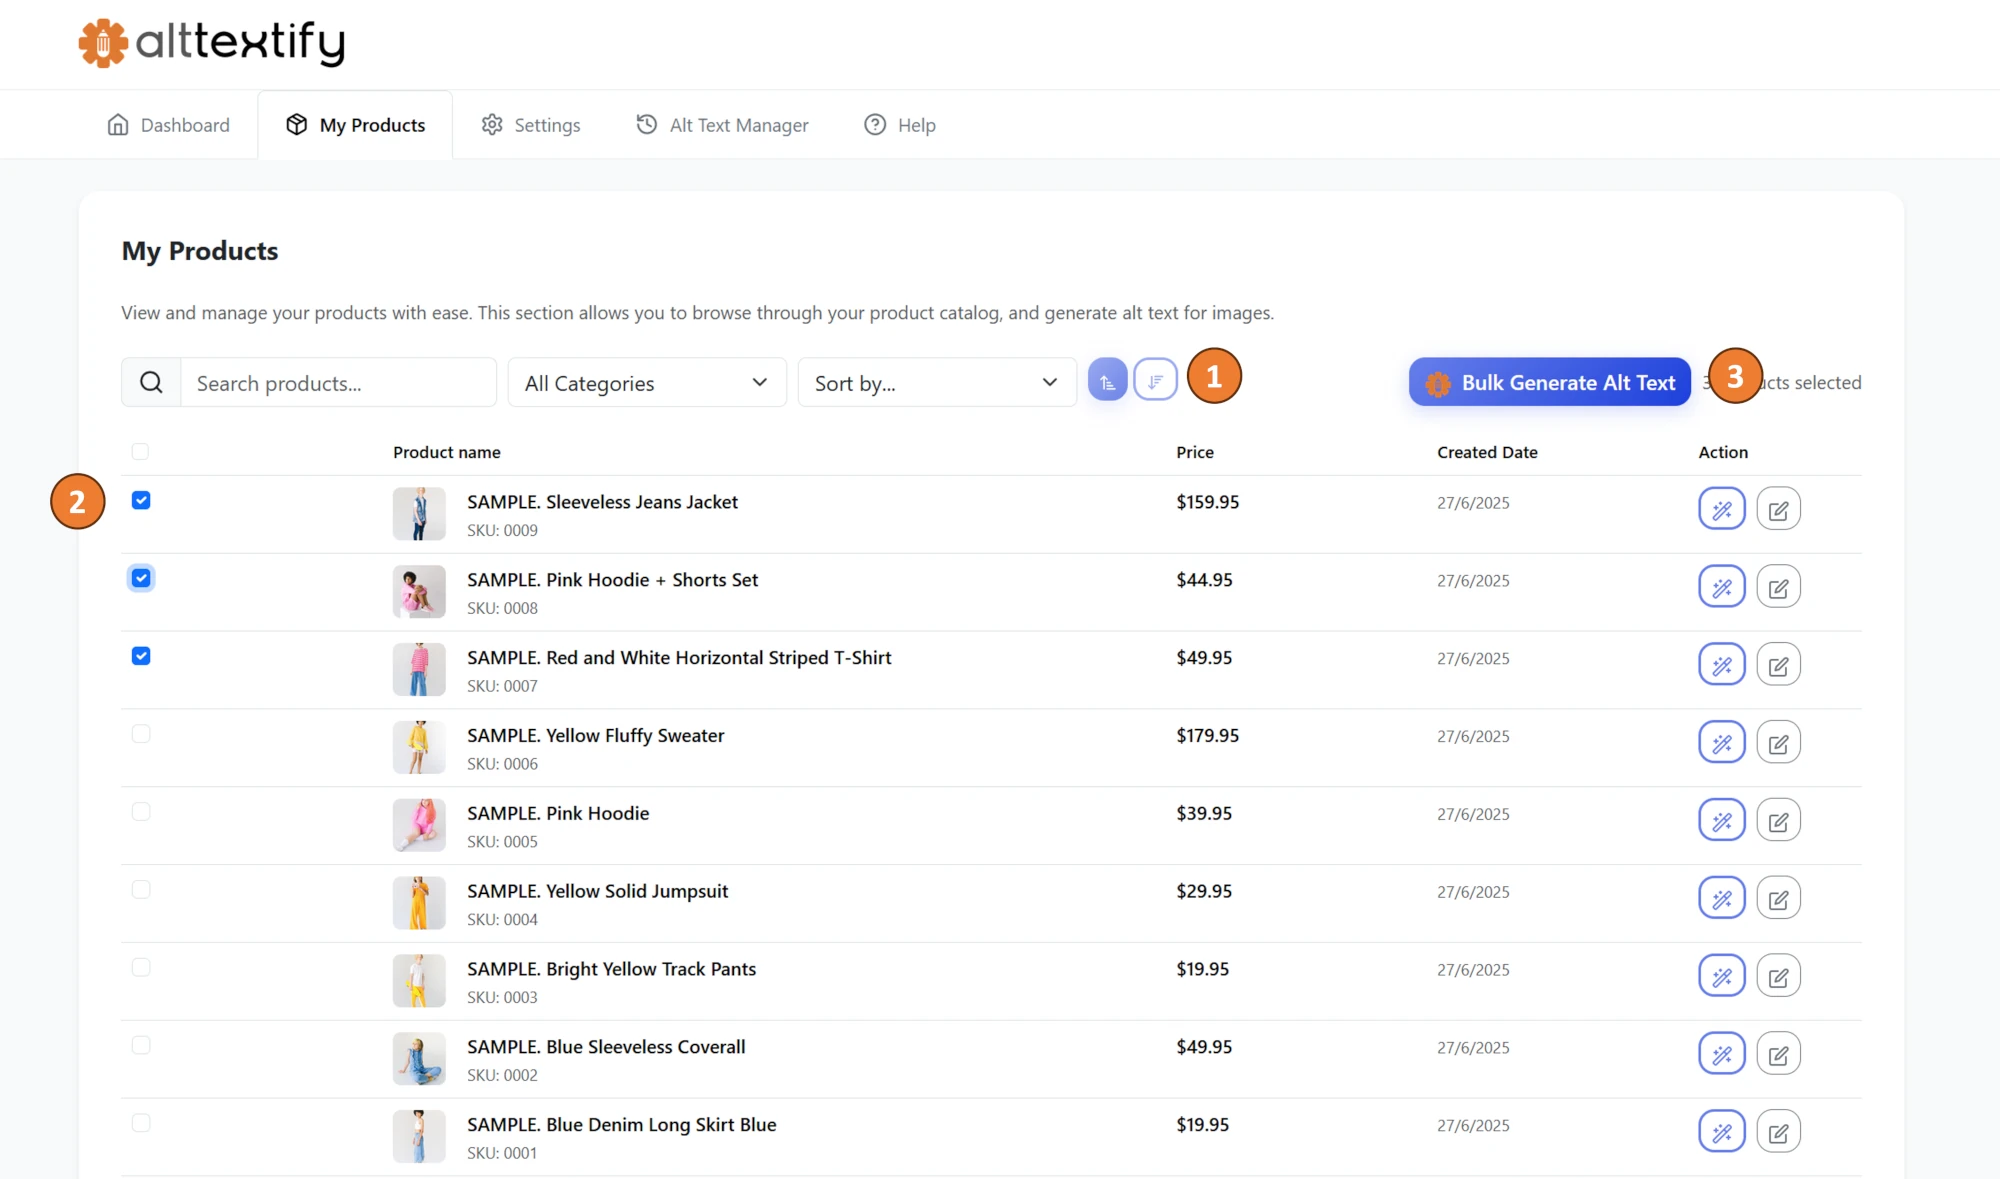Click the alttextify logo
Image resolution: width=2000 pixels, height=1179 pixels.
click(x=210, y=43)
